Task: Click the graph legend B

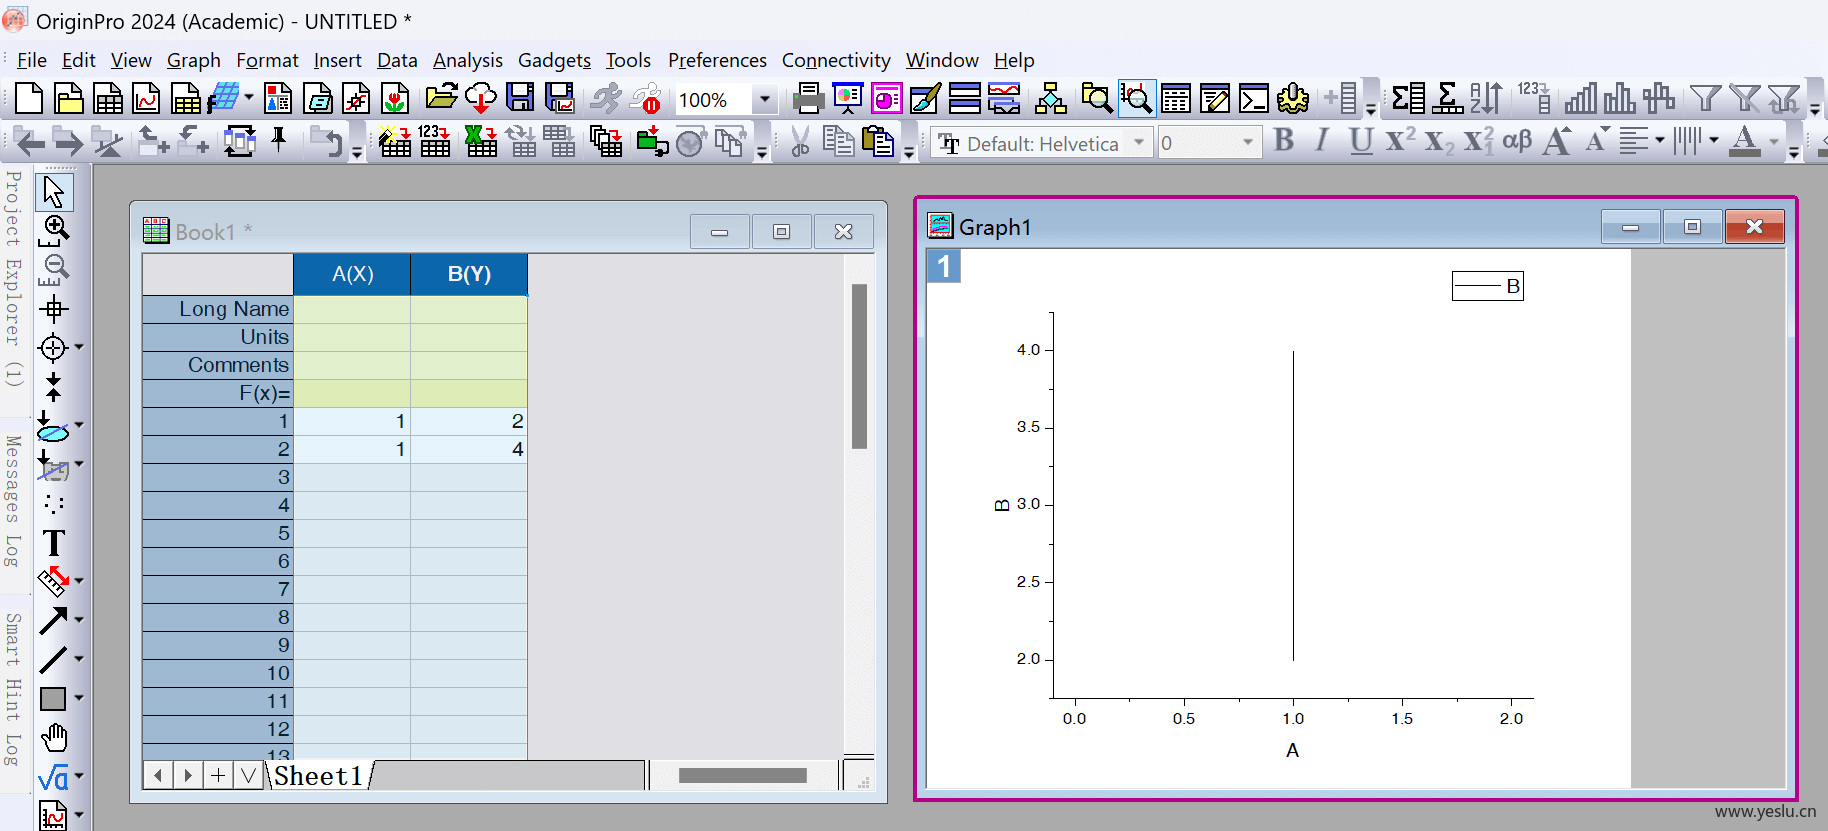Action: coord(1488,286)
